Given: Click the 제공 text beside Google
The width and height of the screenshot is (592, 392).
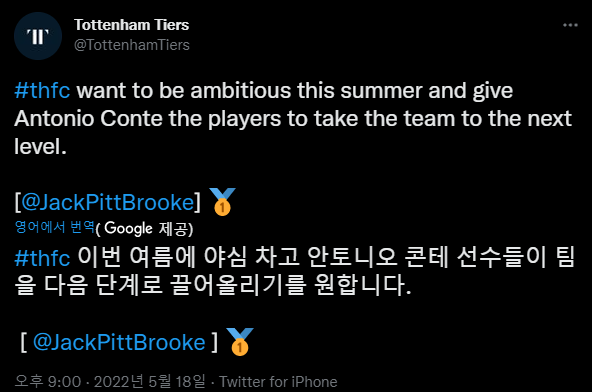Looking at the screenshot, I should [x=173, y=228].
